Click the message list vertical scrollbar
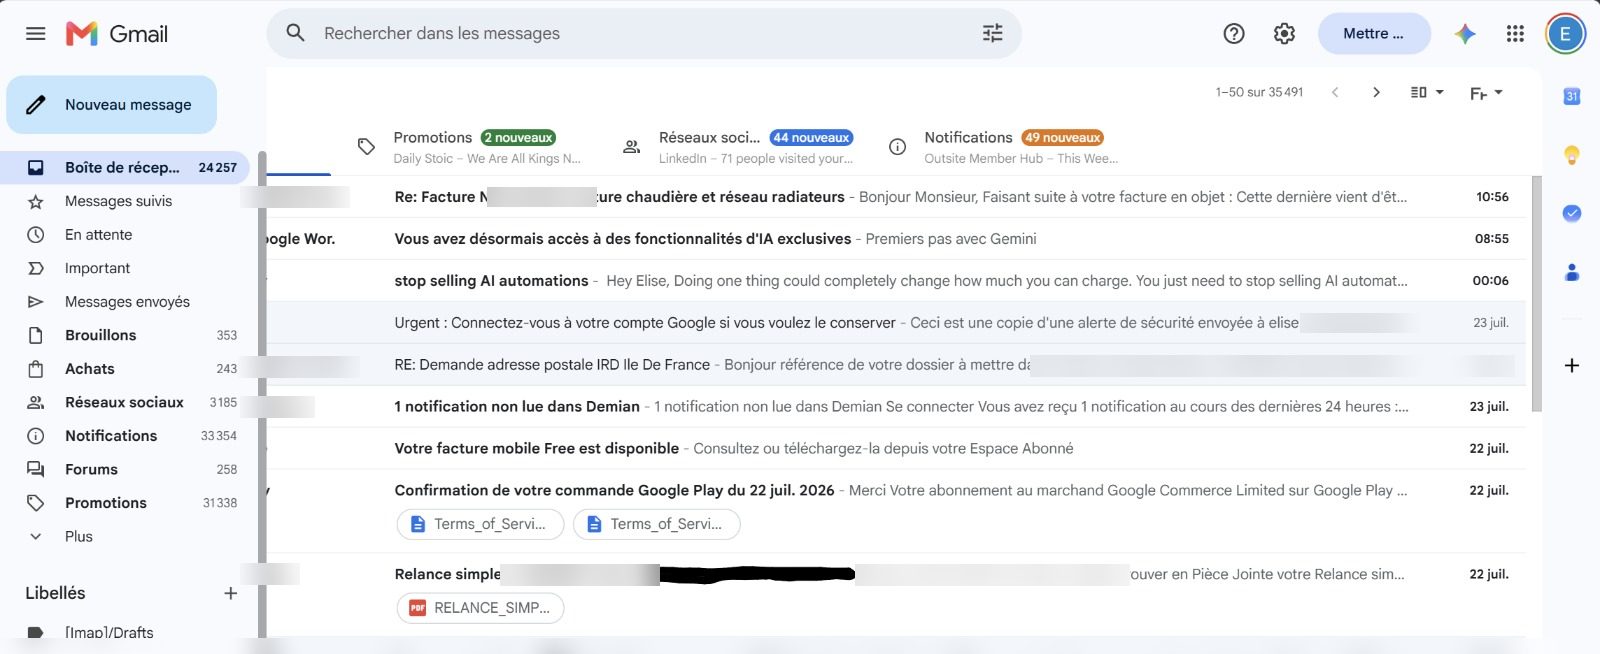The width and height of the screenshot is (1600, 654). tap(1537, 293)
